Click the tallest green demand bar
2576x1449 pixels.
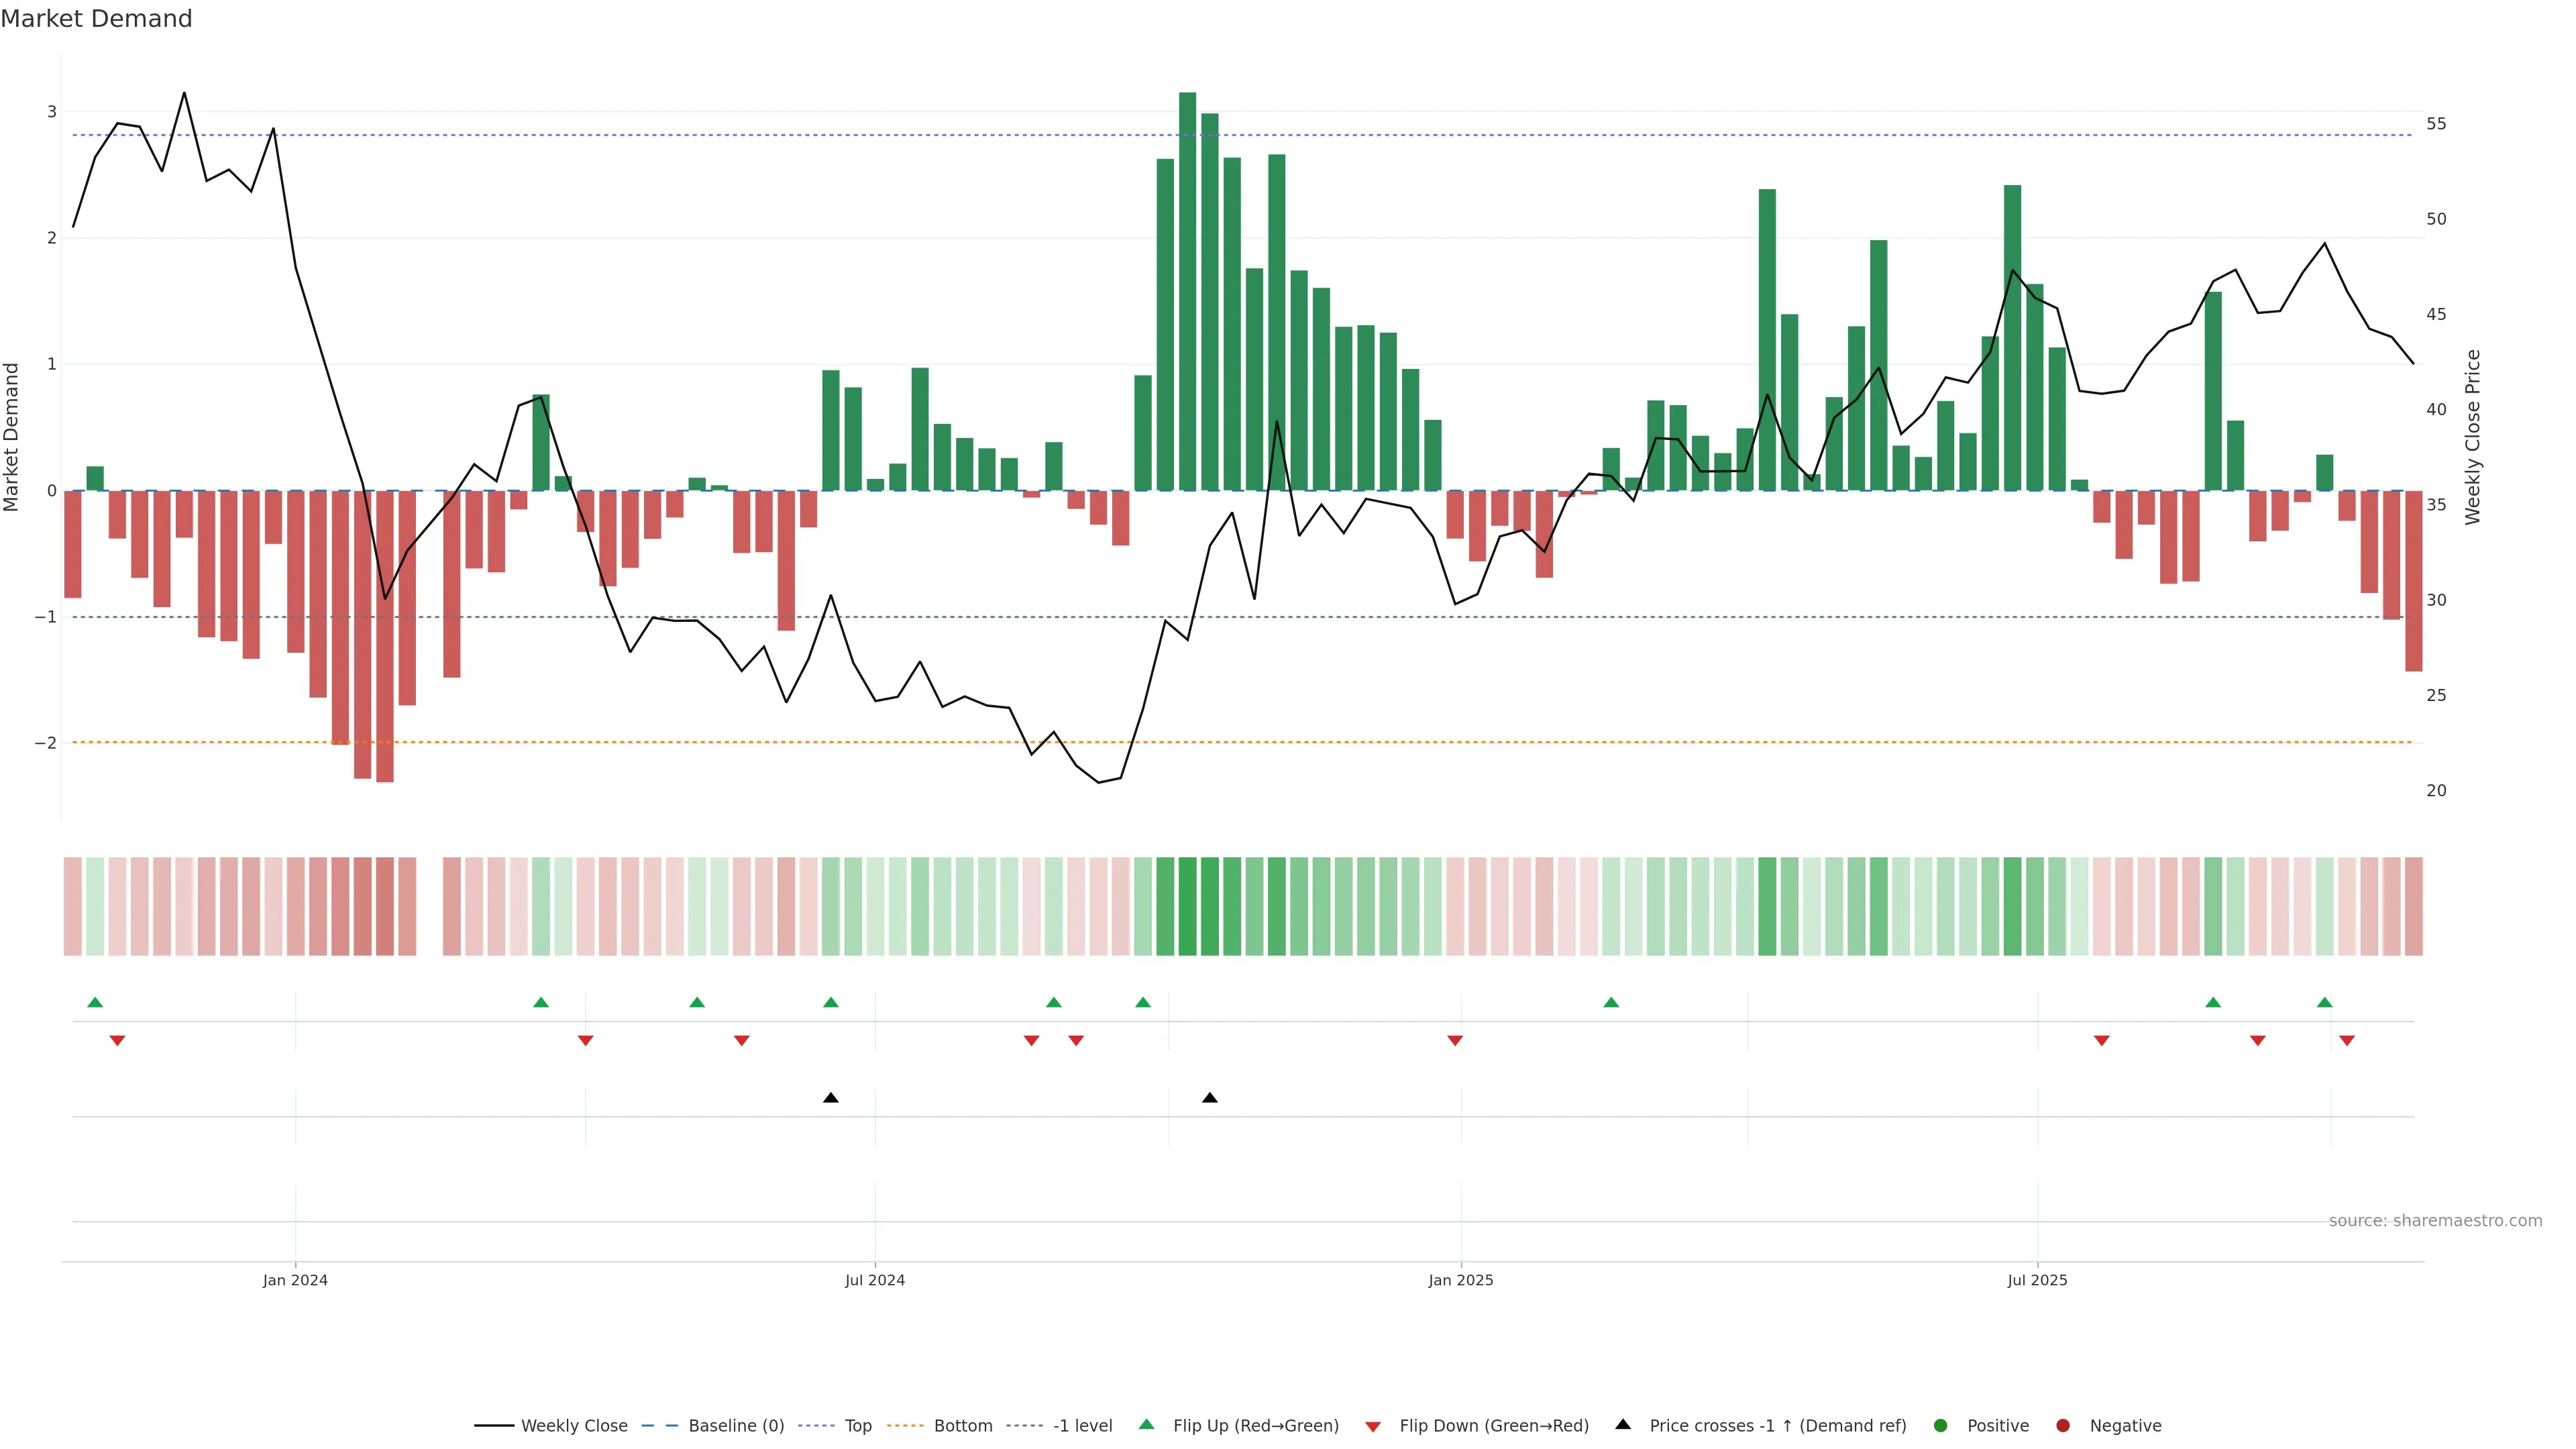(x=1187, y=290)
